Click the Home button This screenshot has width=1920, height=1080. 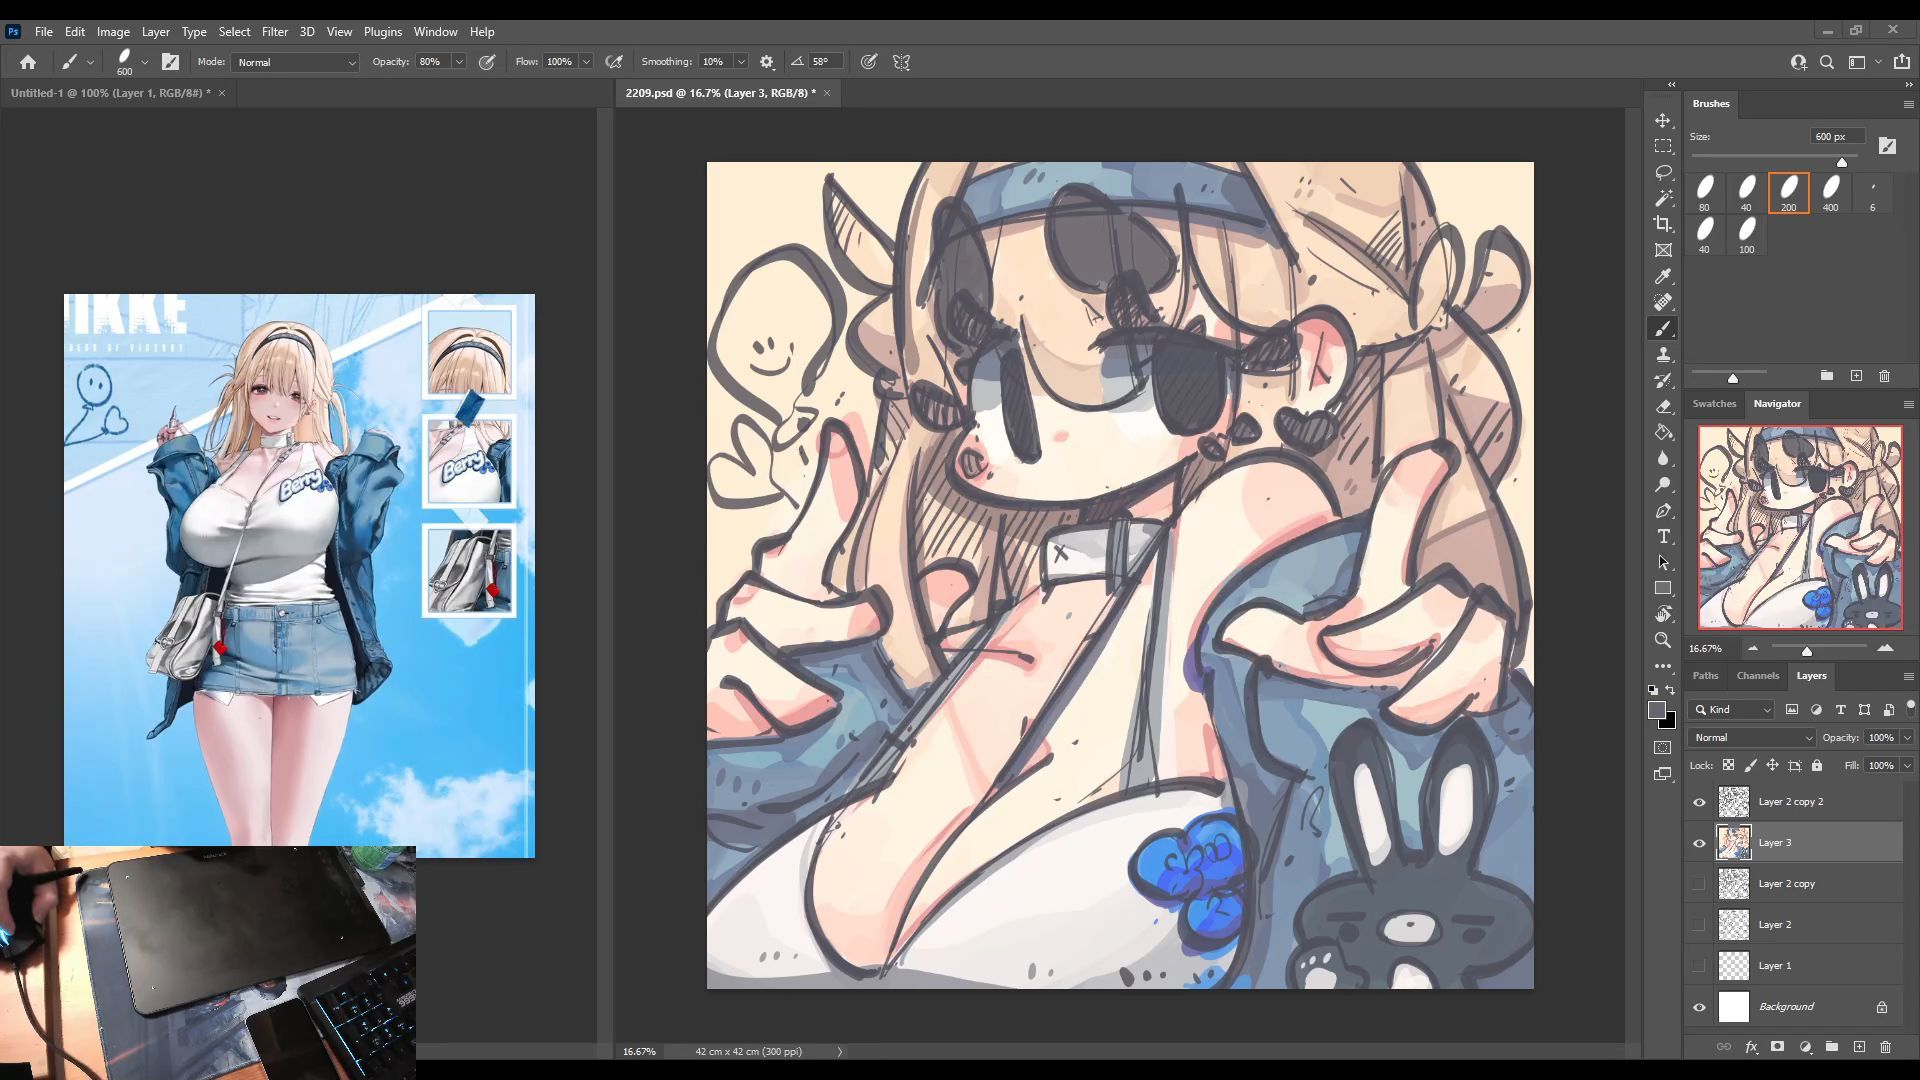28,62
